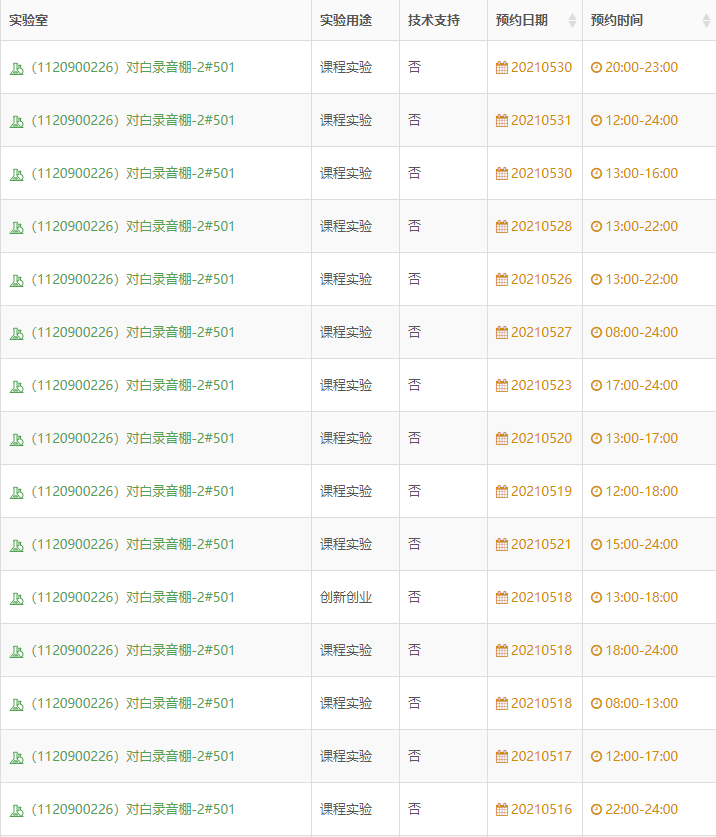Viewport: 716px width, 837px height.
Task: Select the date text 20210521
Action: click(541, 544)
